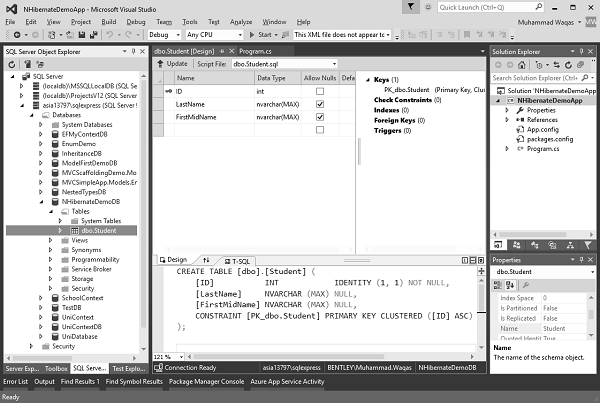Click the Update arrow button
Screen dimensions: 600x403
point(172,64)
